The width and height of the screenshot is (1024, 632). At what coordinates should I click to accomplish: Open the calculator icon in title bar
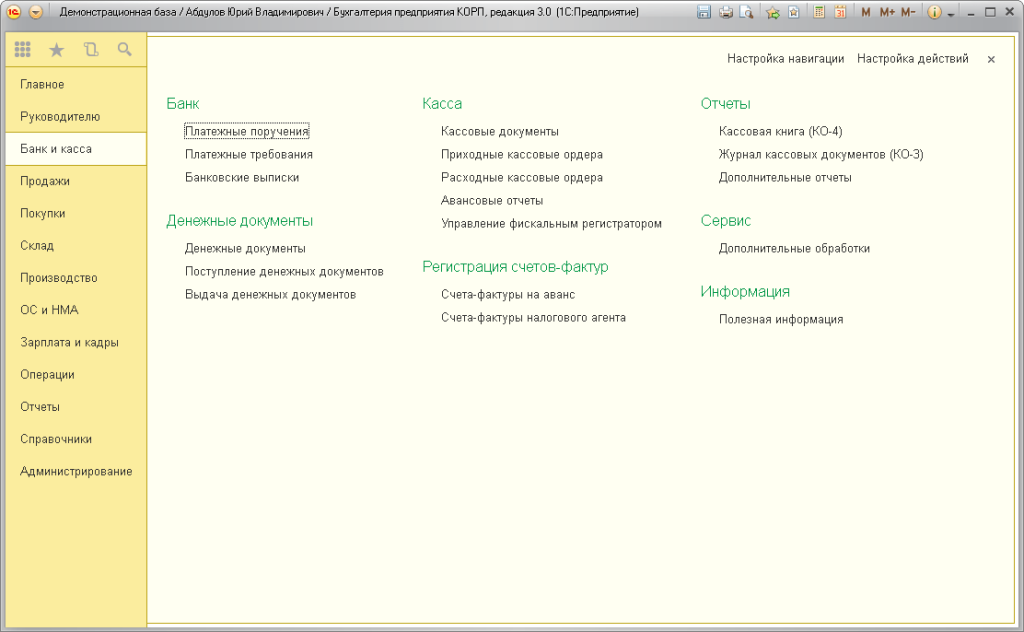pyautogui.click(x=819, y=12)
